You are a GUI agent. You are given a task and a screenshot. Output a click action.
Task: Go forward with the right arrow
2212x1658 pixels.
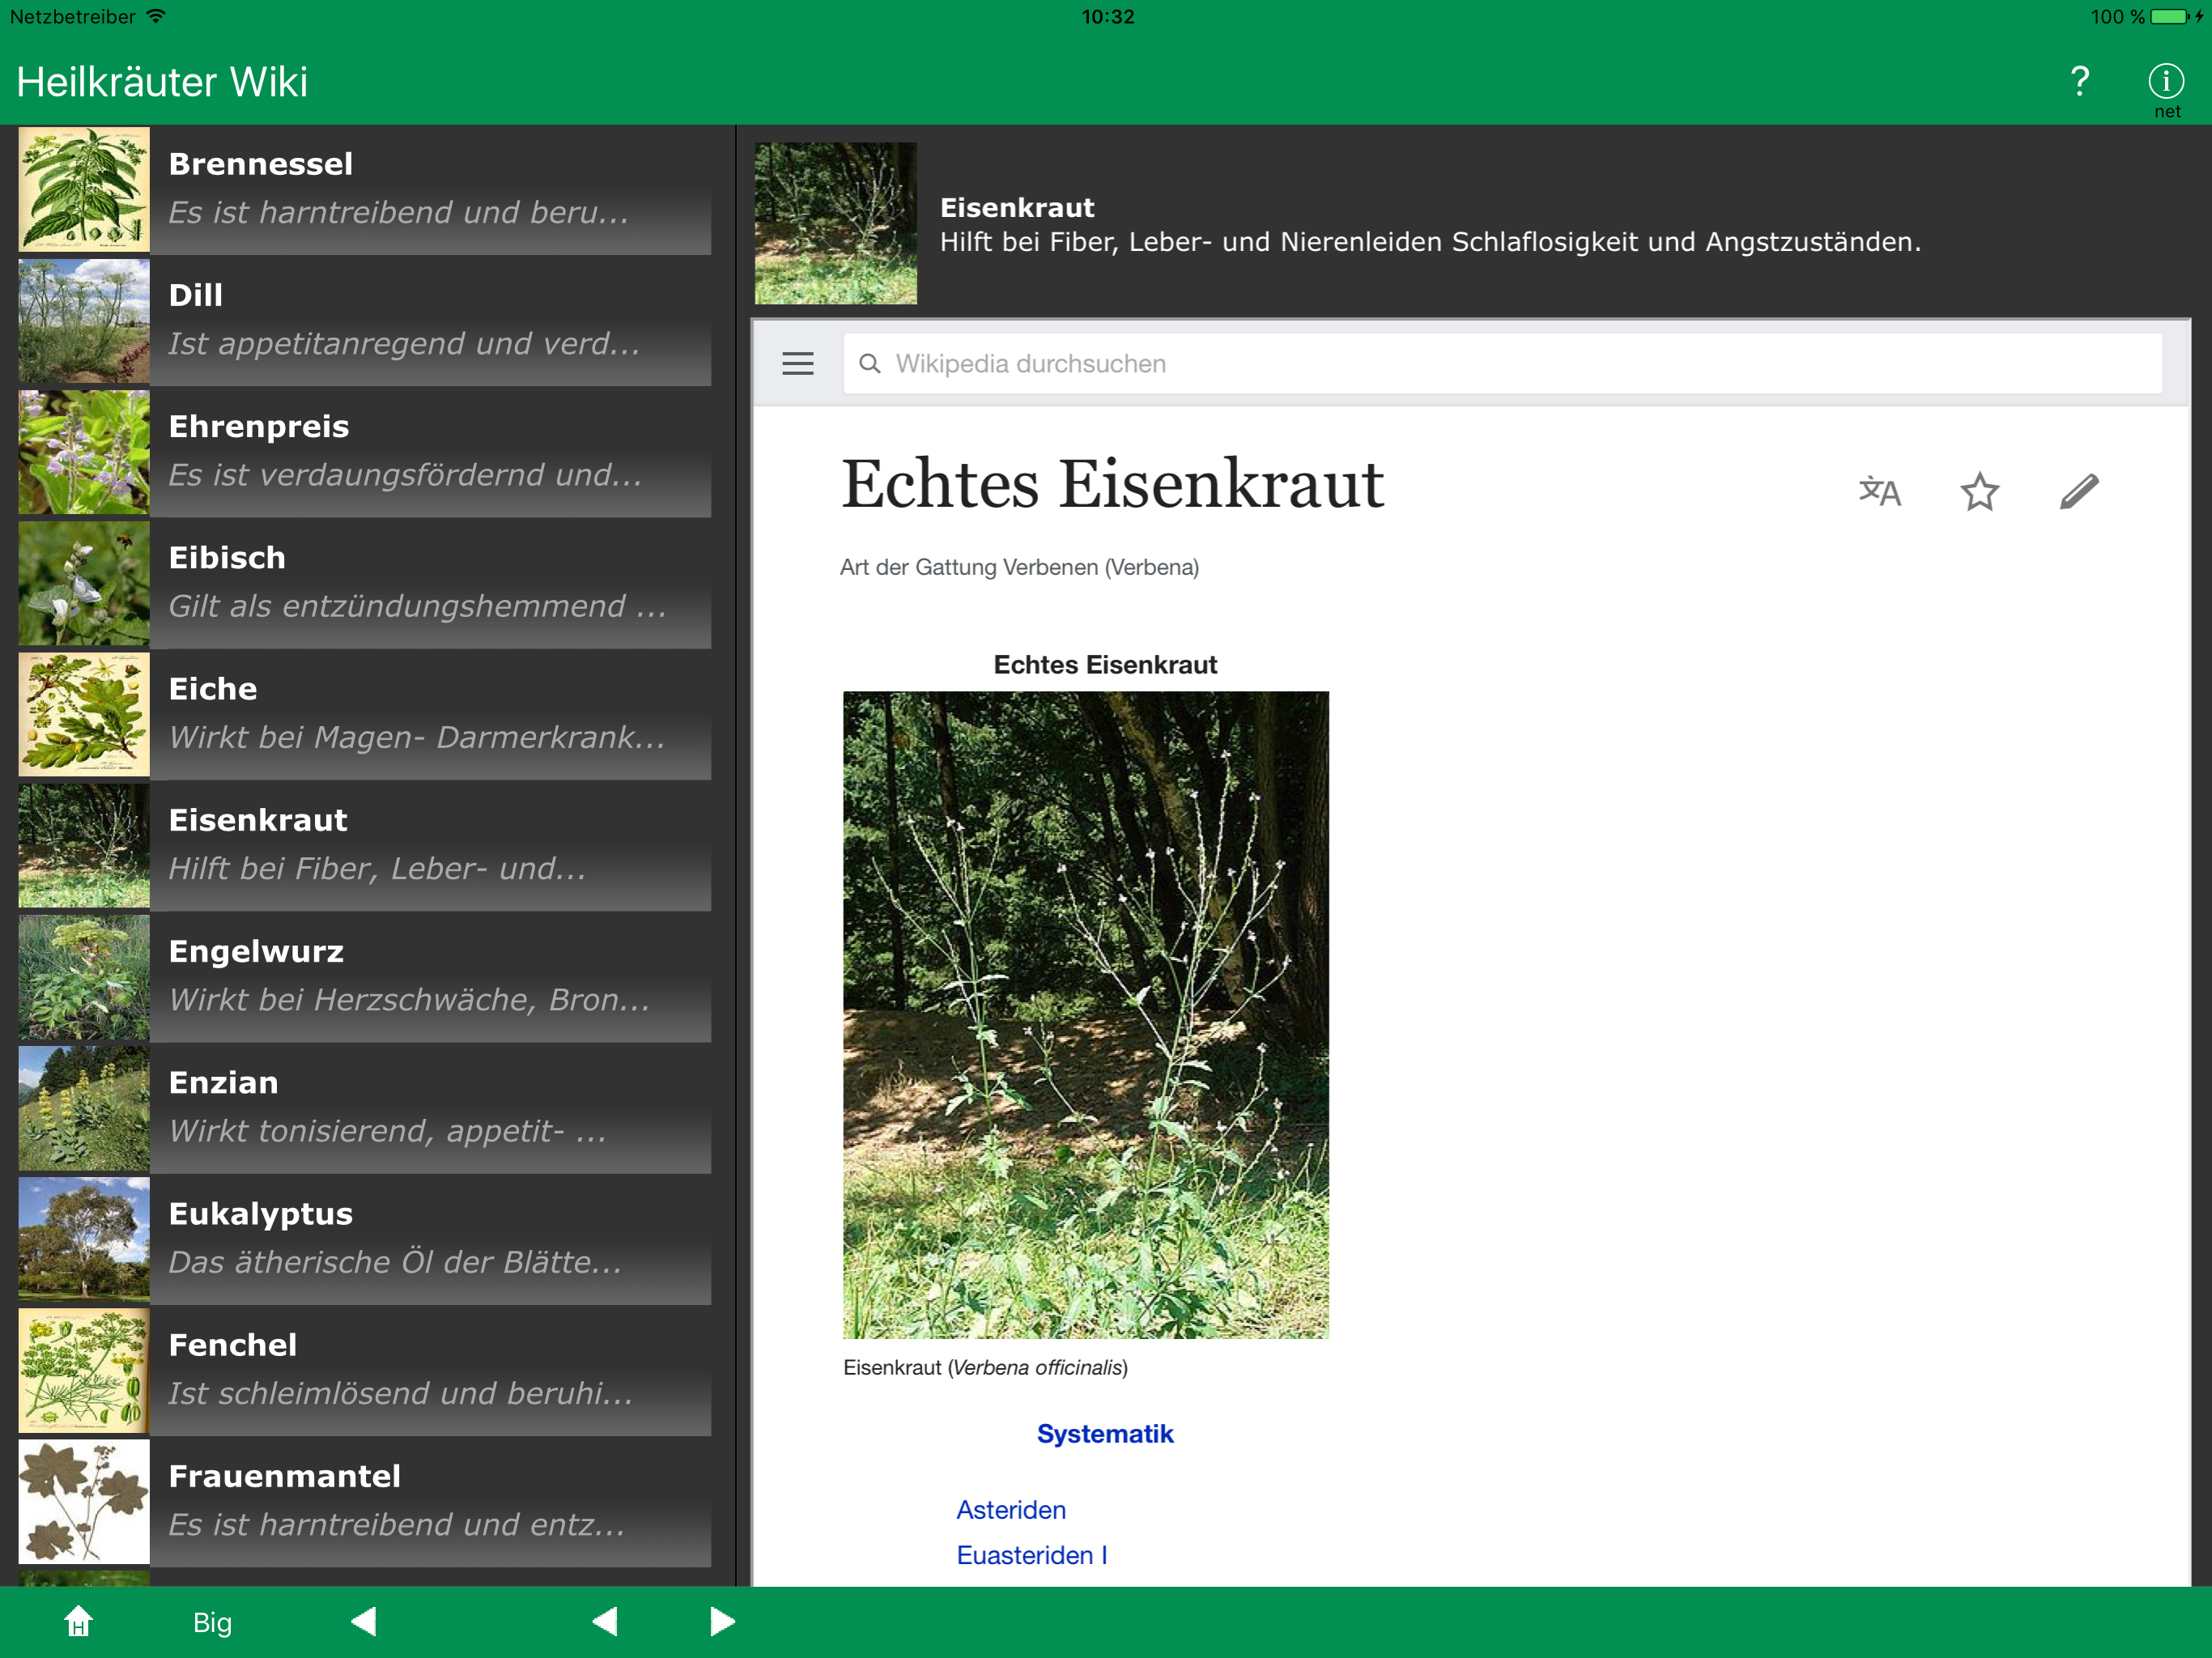722,1621
